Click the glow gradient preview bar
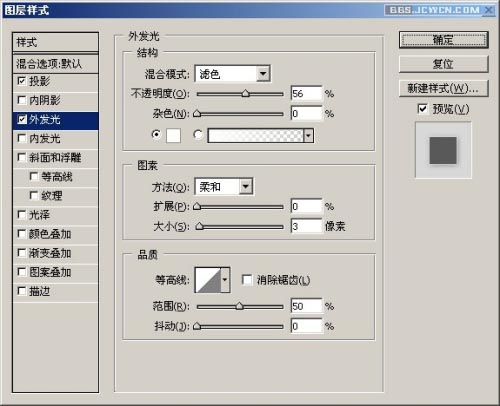The width and height of the screenshot is (500, 406). [256, 136]
